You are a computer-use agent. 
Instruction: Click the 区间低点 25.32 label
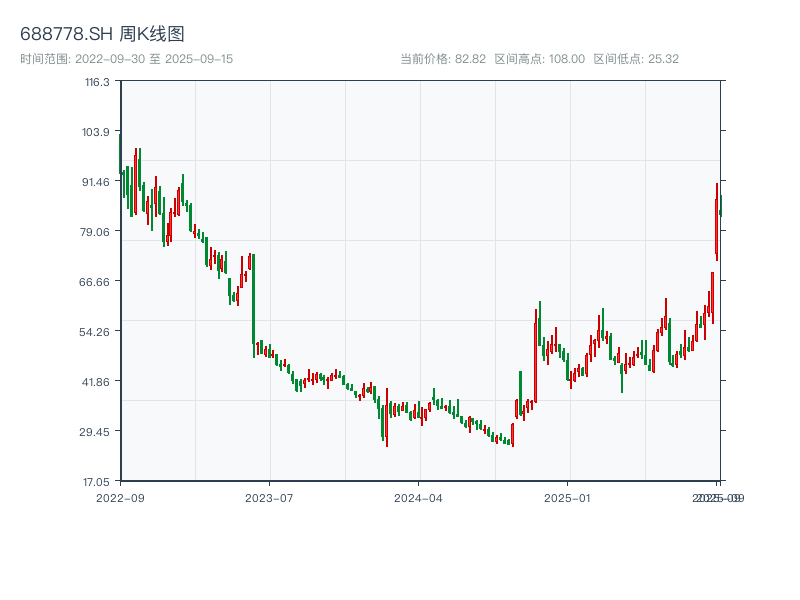(x=636, y=59)
